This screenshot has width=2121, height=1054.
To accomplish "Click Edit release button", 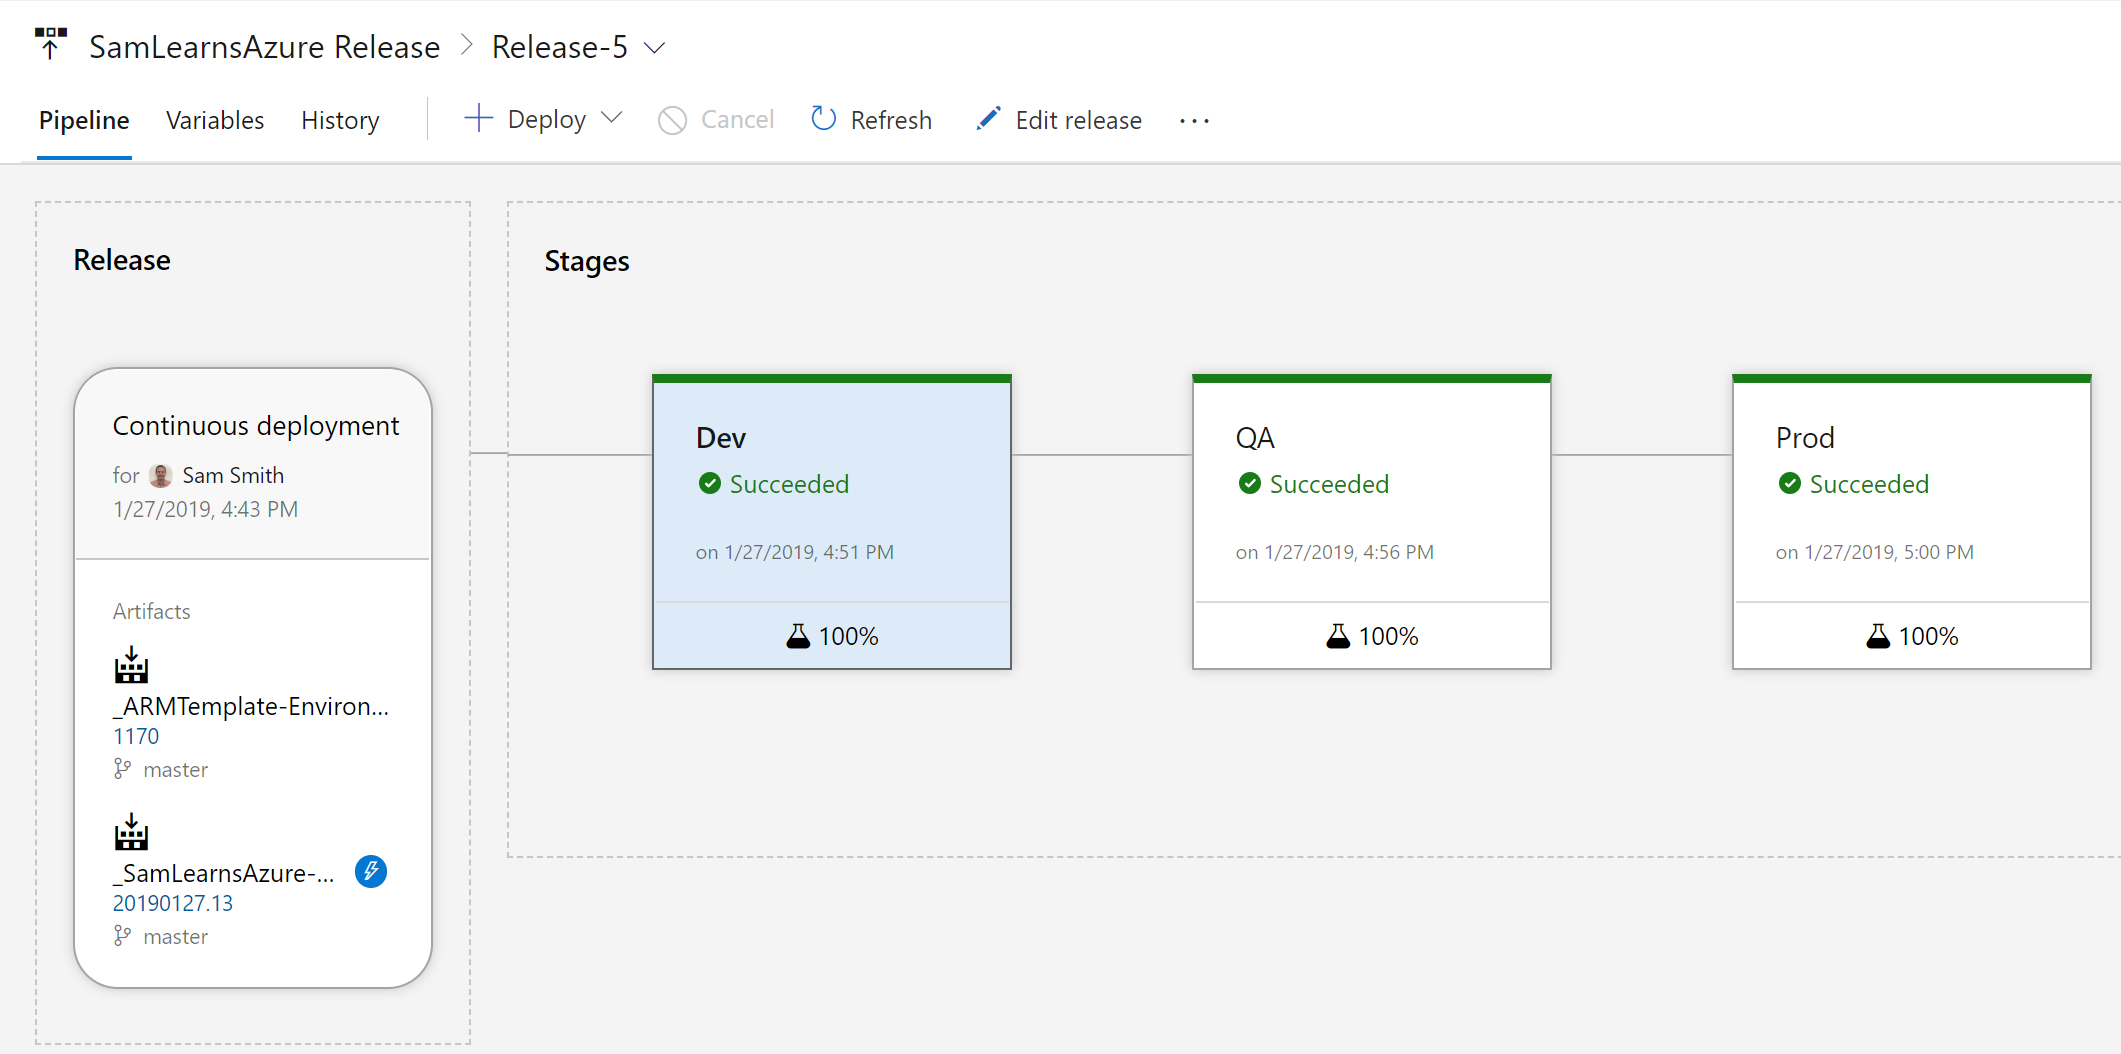I will click(x=1059, y=120).
